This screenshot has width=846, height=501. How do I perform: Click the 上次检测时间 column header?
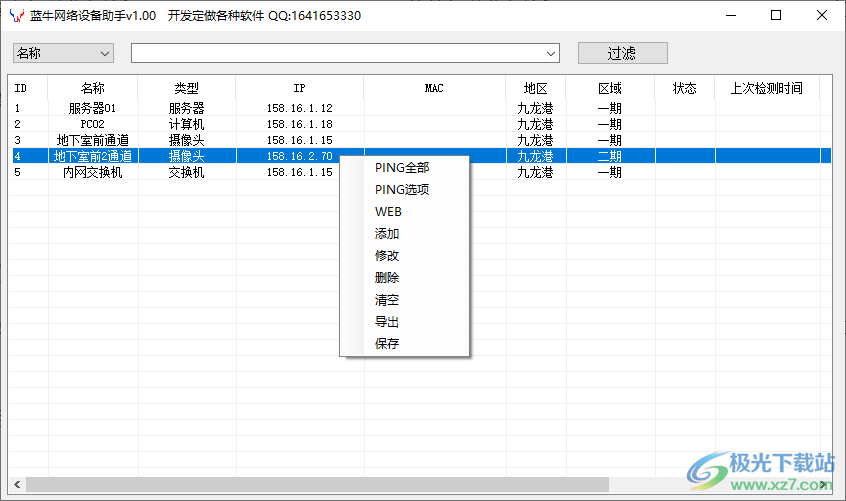pyautogui.click(x=767, y=88)
